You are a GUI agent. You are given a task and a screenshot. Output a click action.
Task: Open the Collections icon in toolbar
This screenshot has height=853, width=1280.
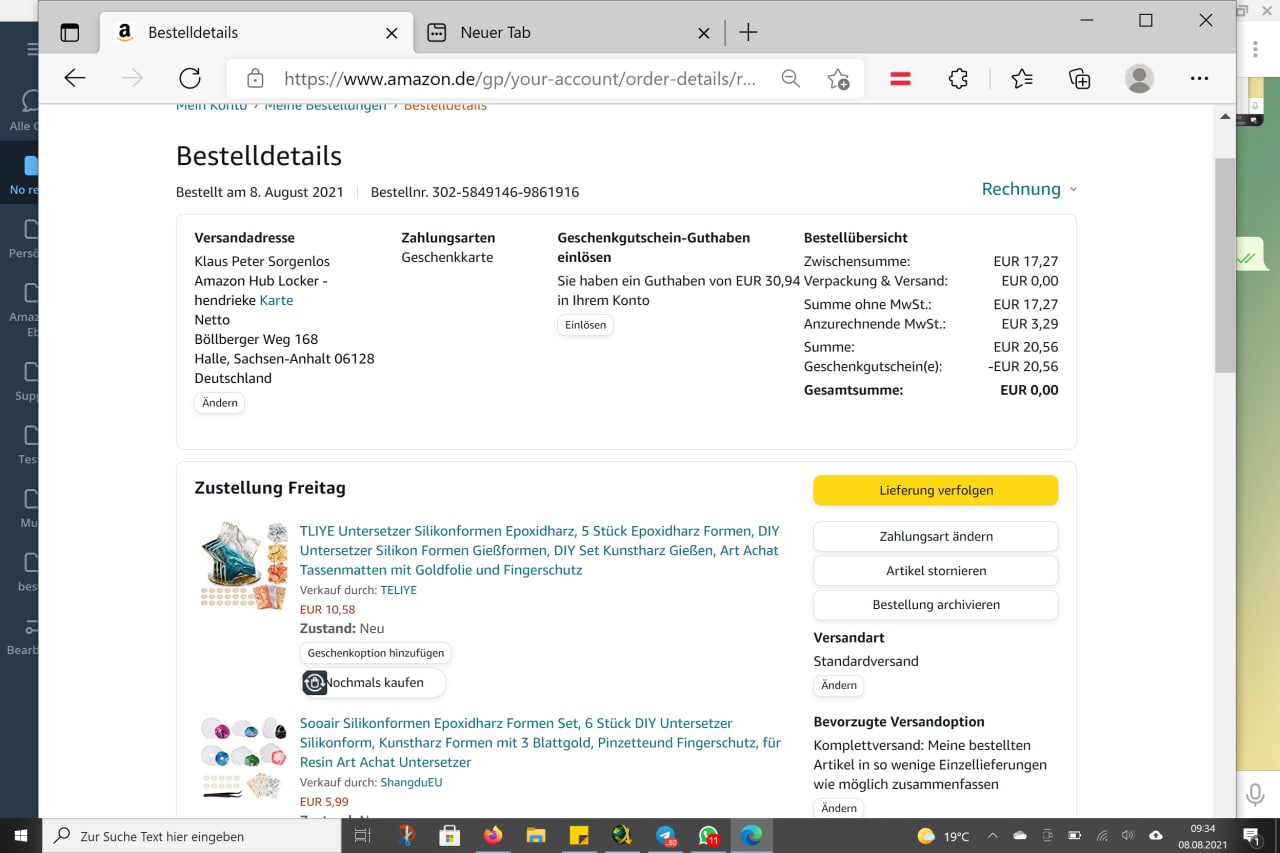click(1079, 79)
